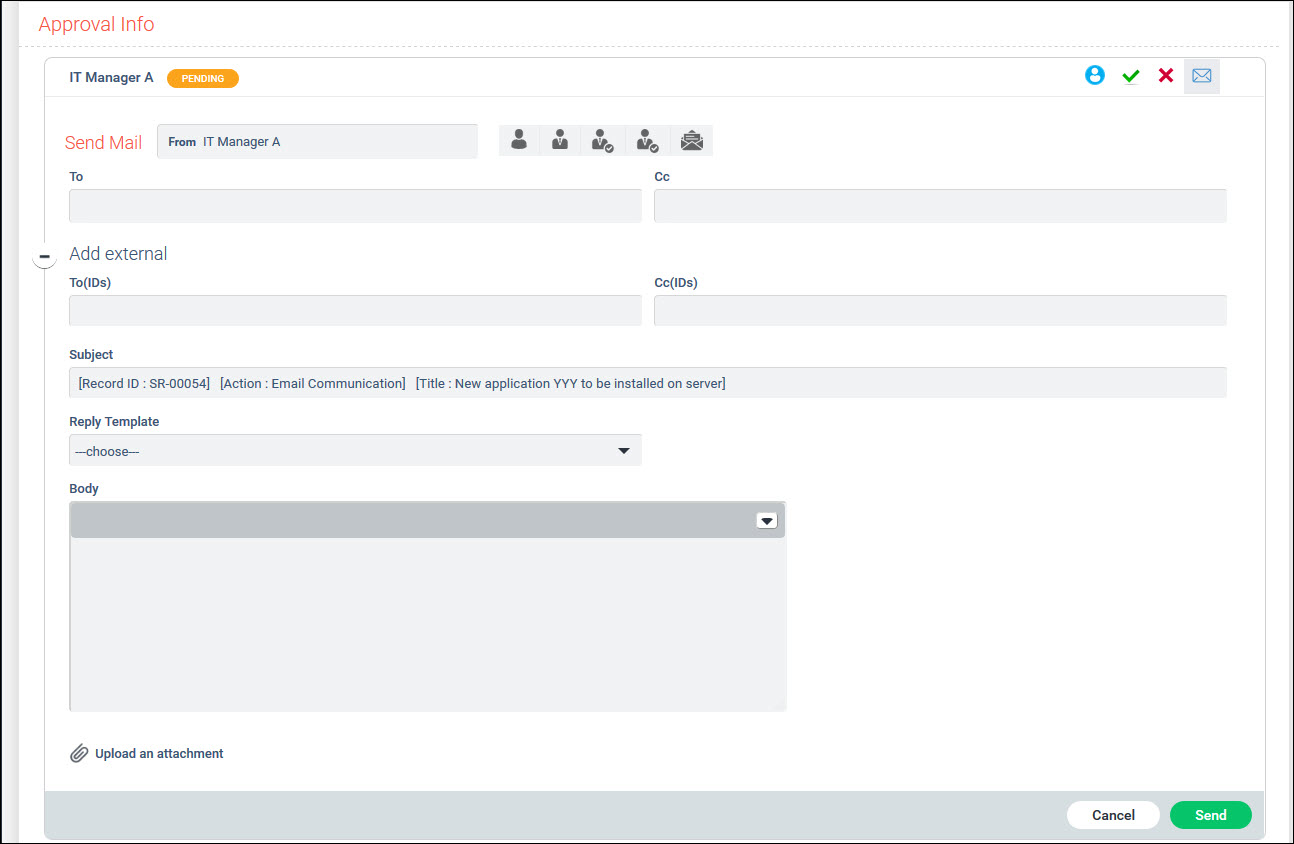
Task: Click into the To recipients field
Action: 355,206
